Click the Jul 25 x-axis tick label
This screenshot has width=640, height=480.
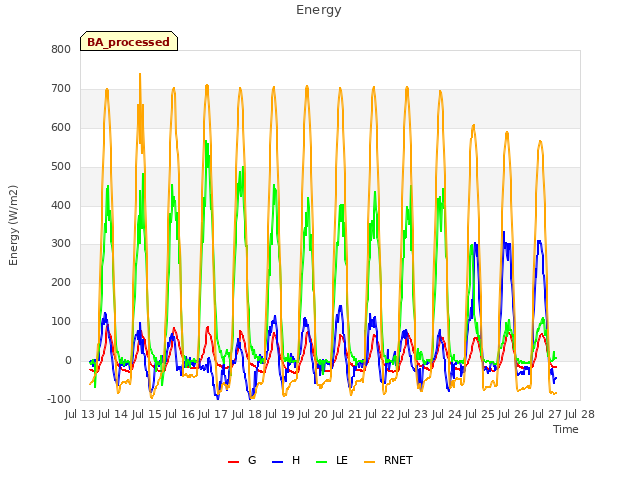pyautogui.click(x=480, y=414)
